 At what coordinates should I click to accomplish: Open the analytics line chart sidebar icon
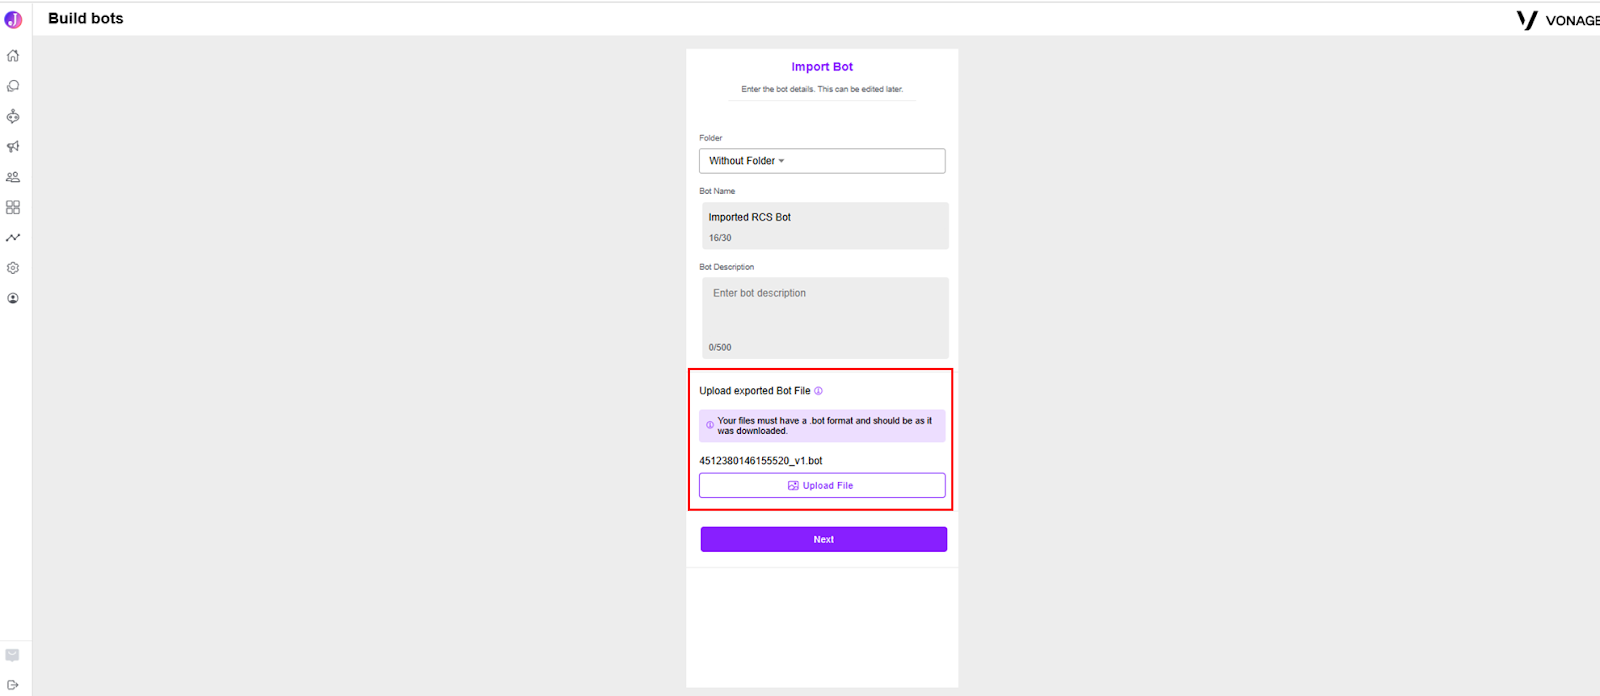13,238
